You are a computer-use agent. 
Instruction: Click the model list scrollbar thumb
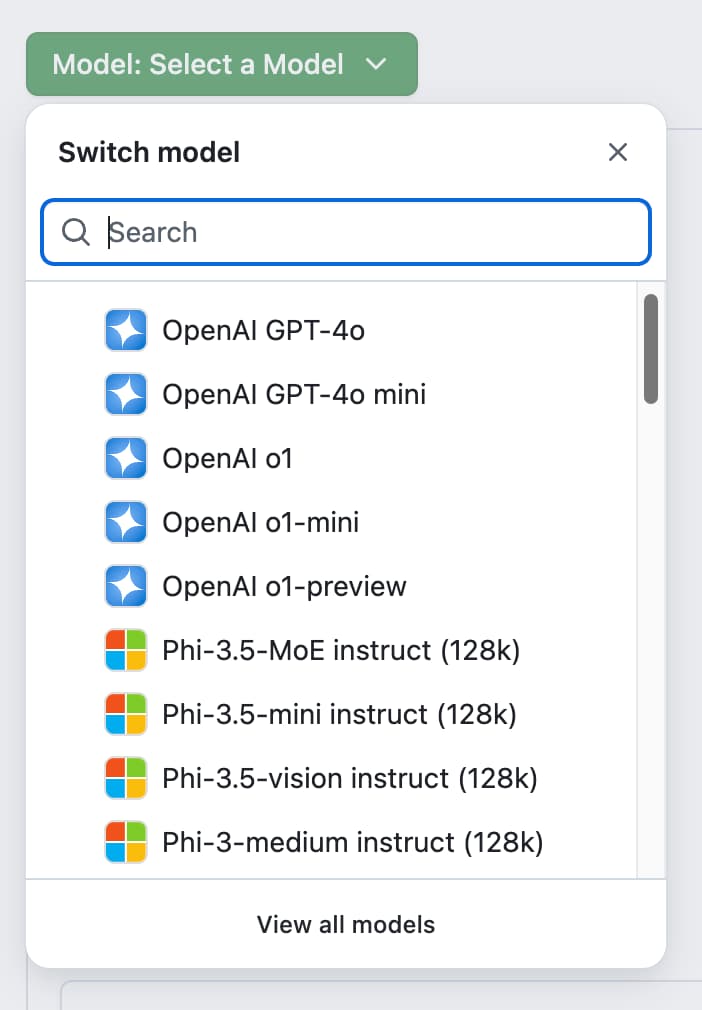coord(651,348)
